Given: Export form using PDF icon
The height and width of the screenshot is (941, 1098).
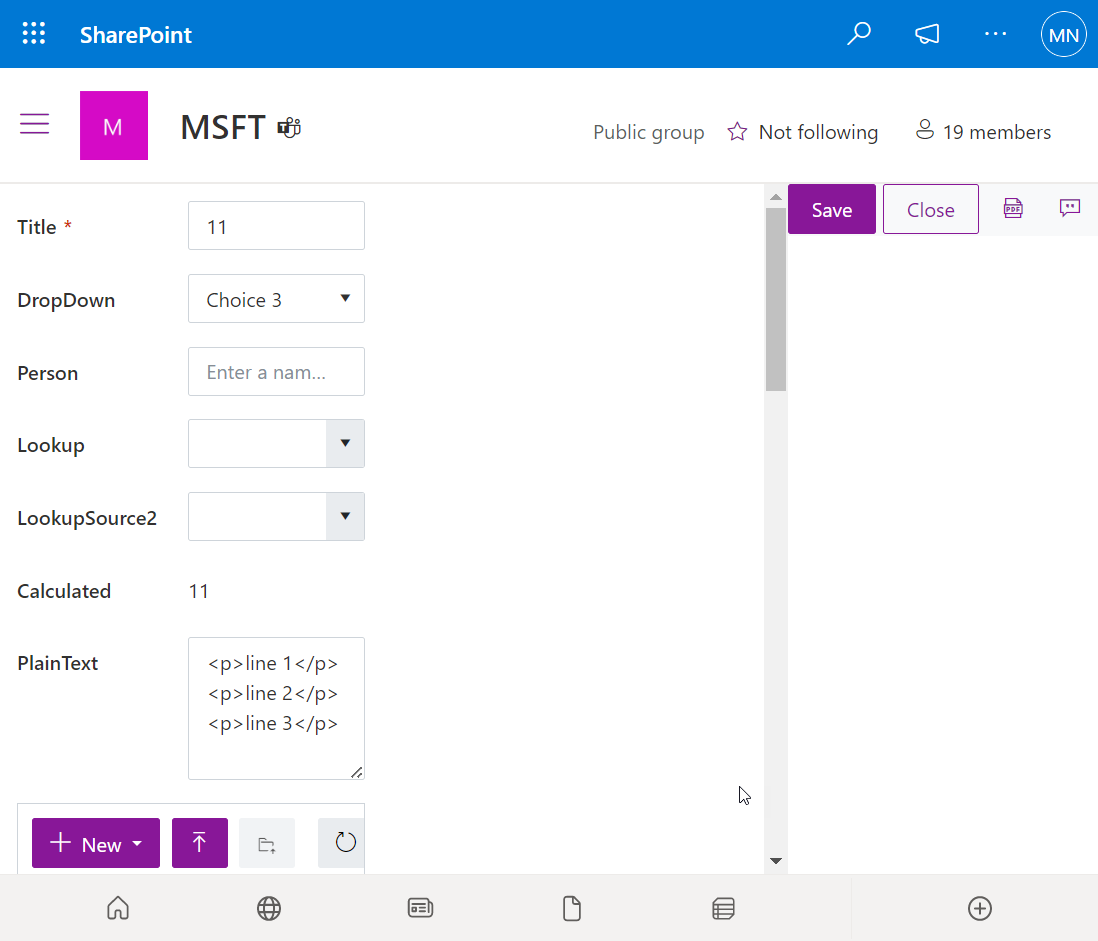Looking at the screenshot, I should (x=1013, y=208).
